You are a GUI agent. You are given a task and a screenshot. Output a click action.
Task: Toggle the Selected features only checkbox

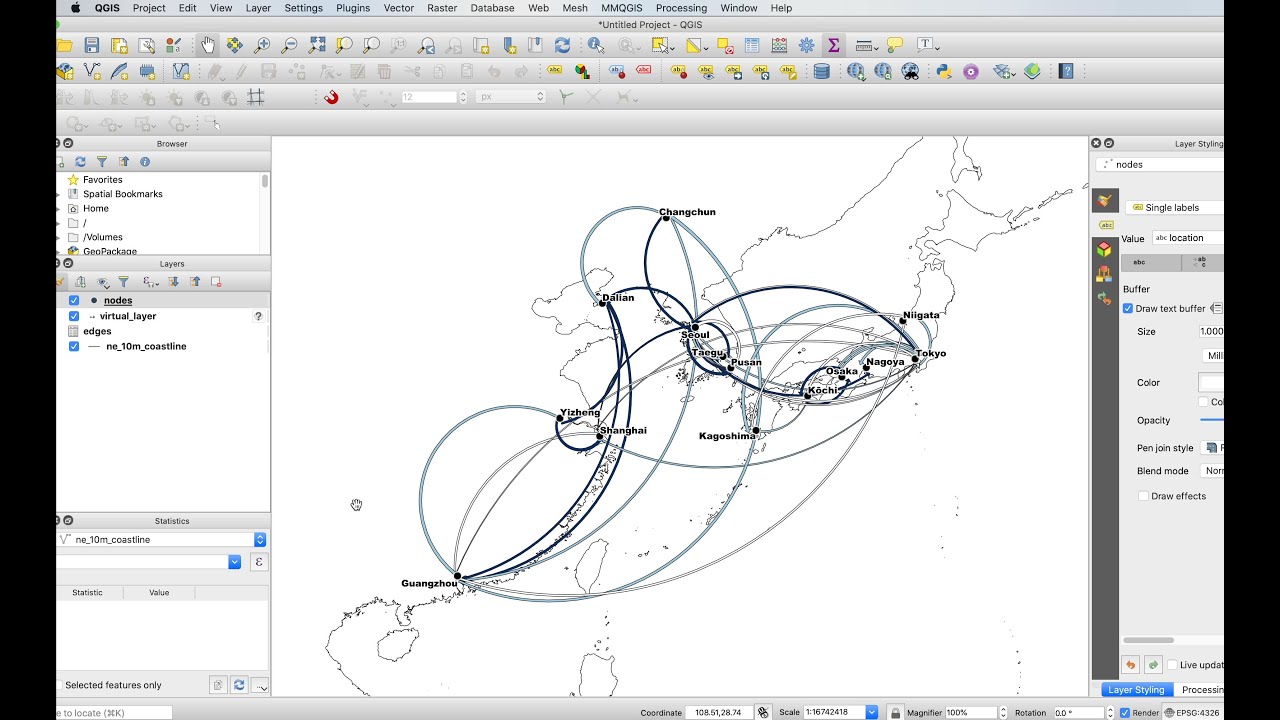coord(60,685)
